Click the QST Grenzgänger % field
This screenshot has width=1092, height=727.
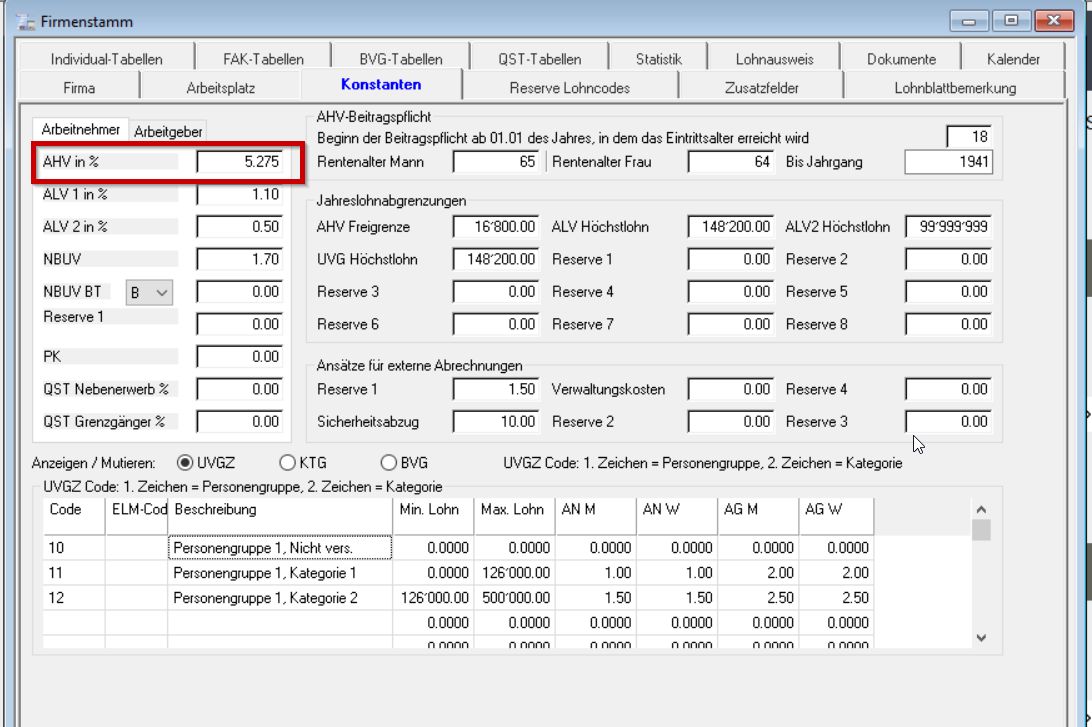click(x=240, y=422)
